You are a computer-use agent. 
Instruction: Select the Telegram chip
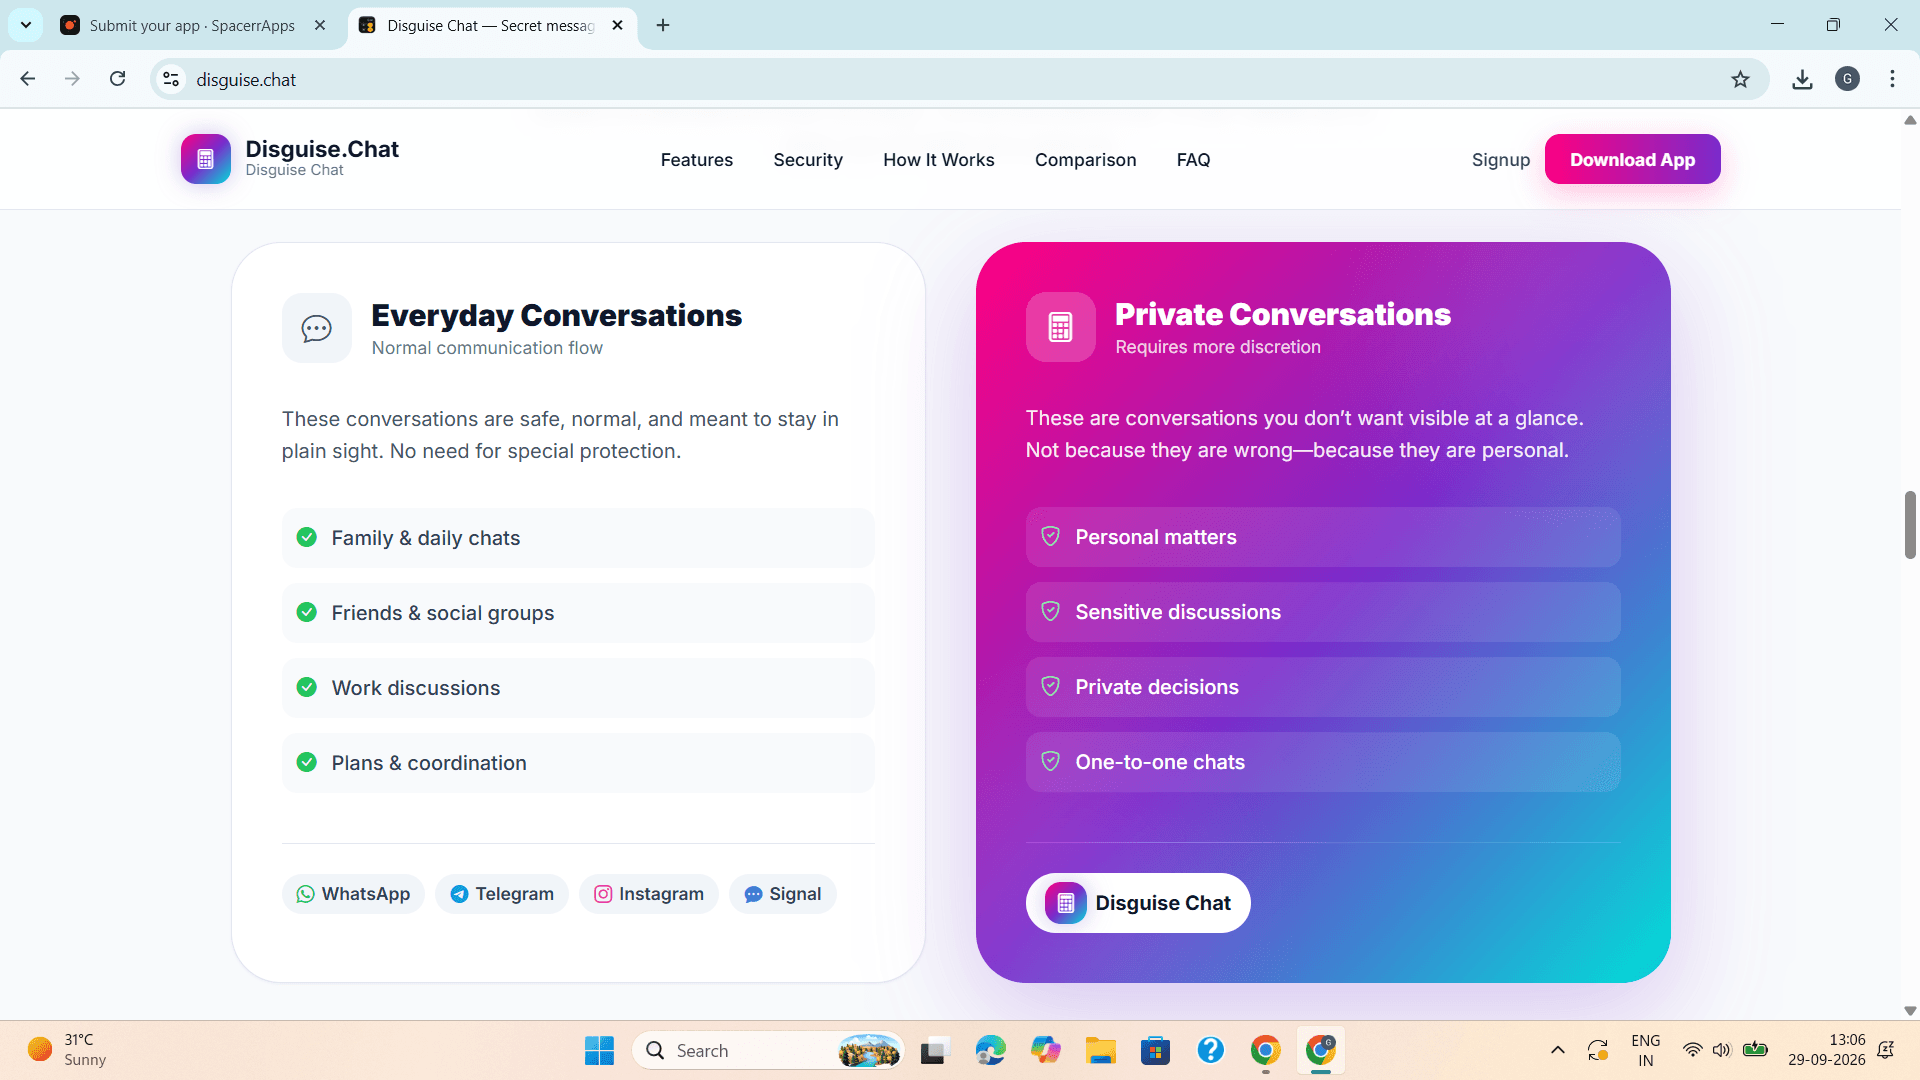tap(502, 894)
